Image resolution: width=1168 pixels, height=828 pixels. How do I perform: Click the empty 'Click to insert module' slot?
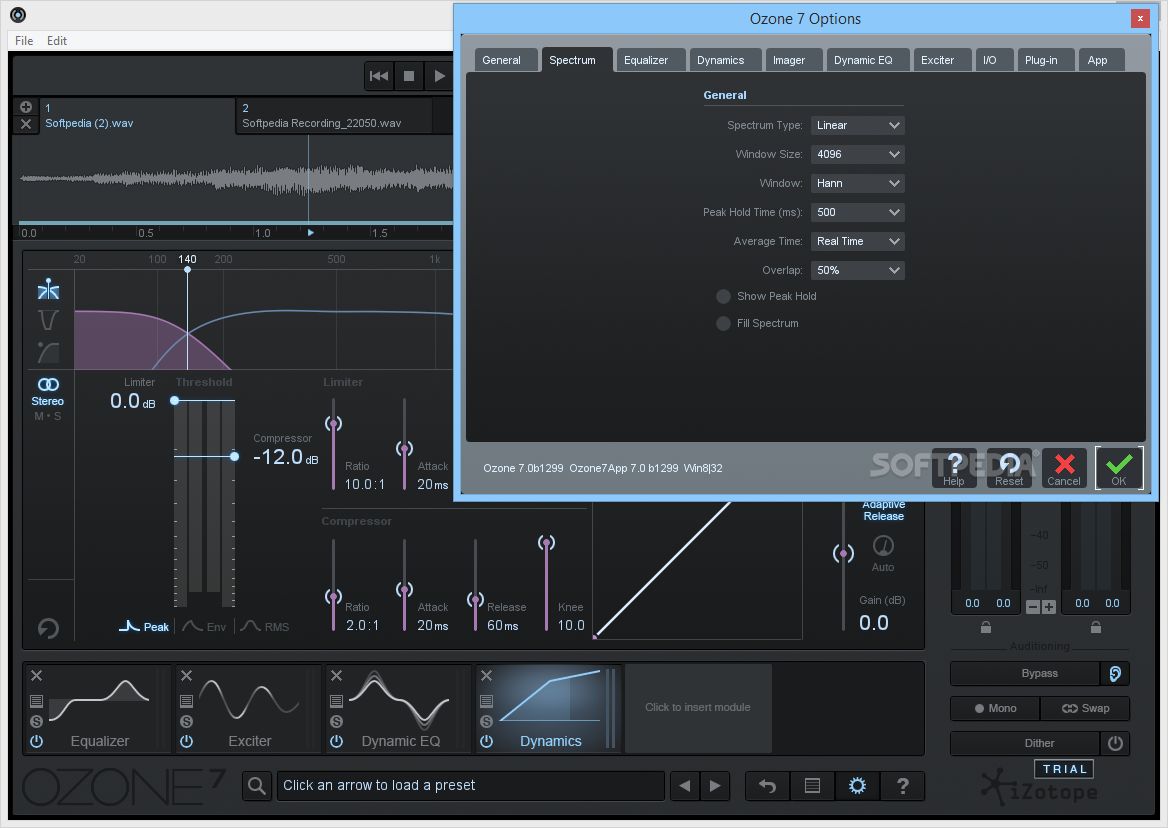698,707
